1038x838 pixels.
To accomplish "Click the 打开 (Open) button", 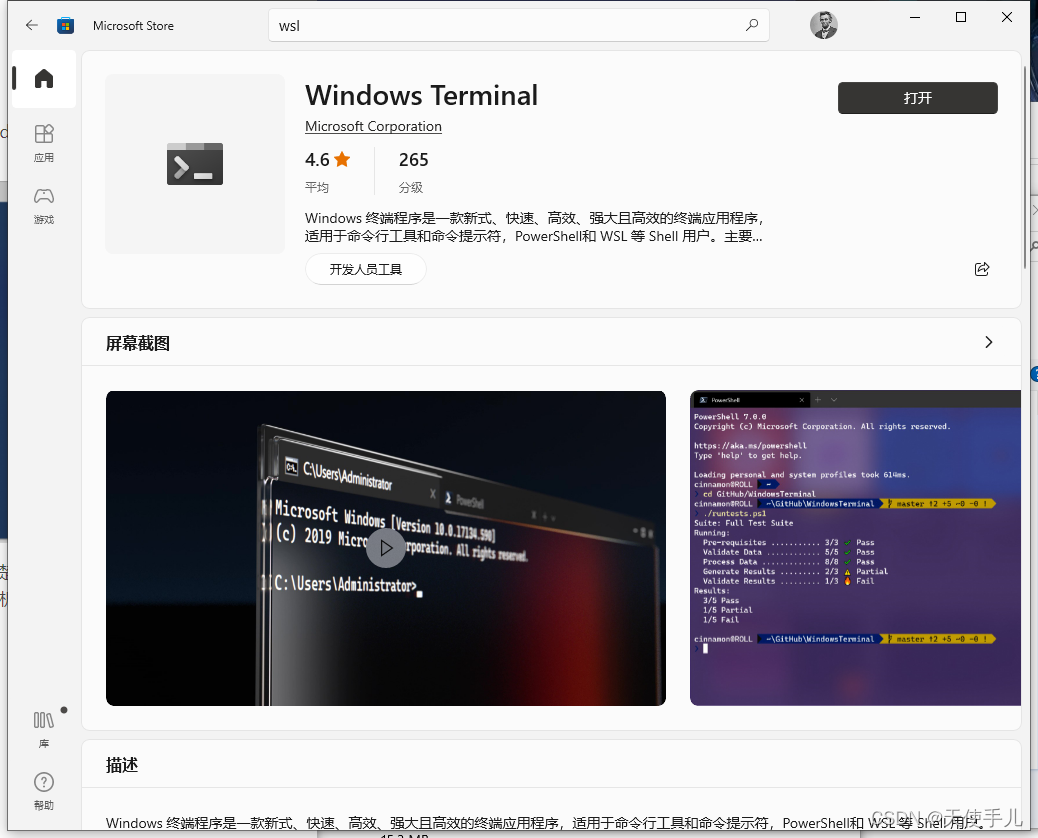I will pos(918,98).
